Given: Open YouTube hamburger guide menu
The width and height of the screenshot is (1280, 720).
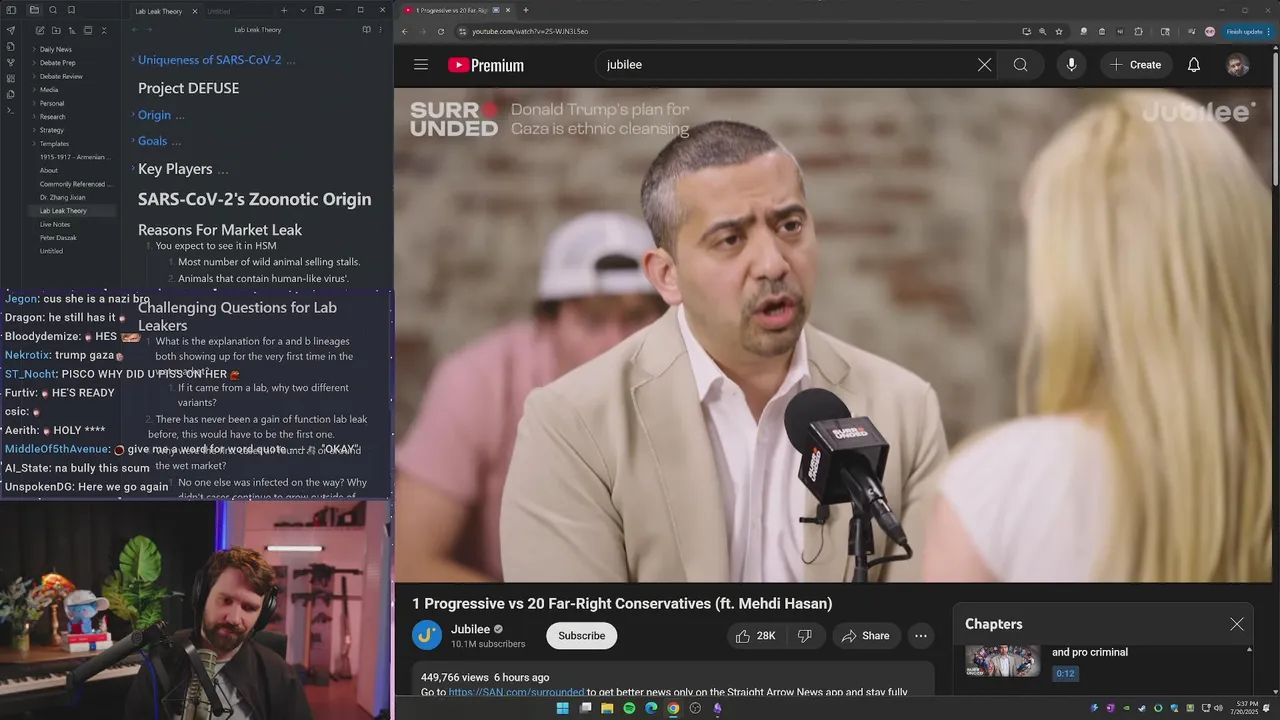Looking at the screenshot, I should click(x=421, y=65).
